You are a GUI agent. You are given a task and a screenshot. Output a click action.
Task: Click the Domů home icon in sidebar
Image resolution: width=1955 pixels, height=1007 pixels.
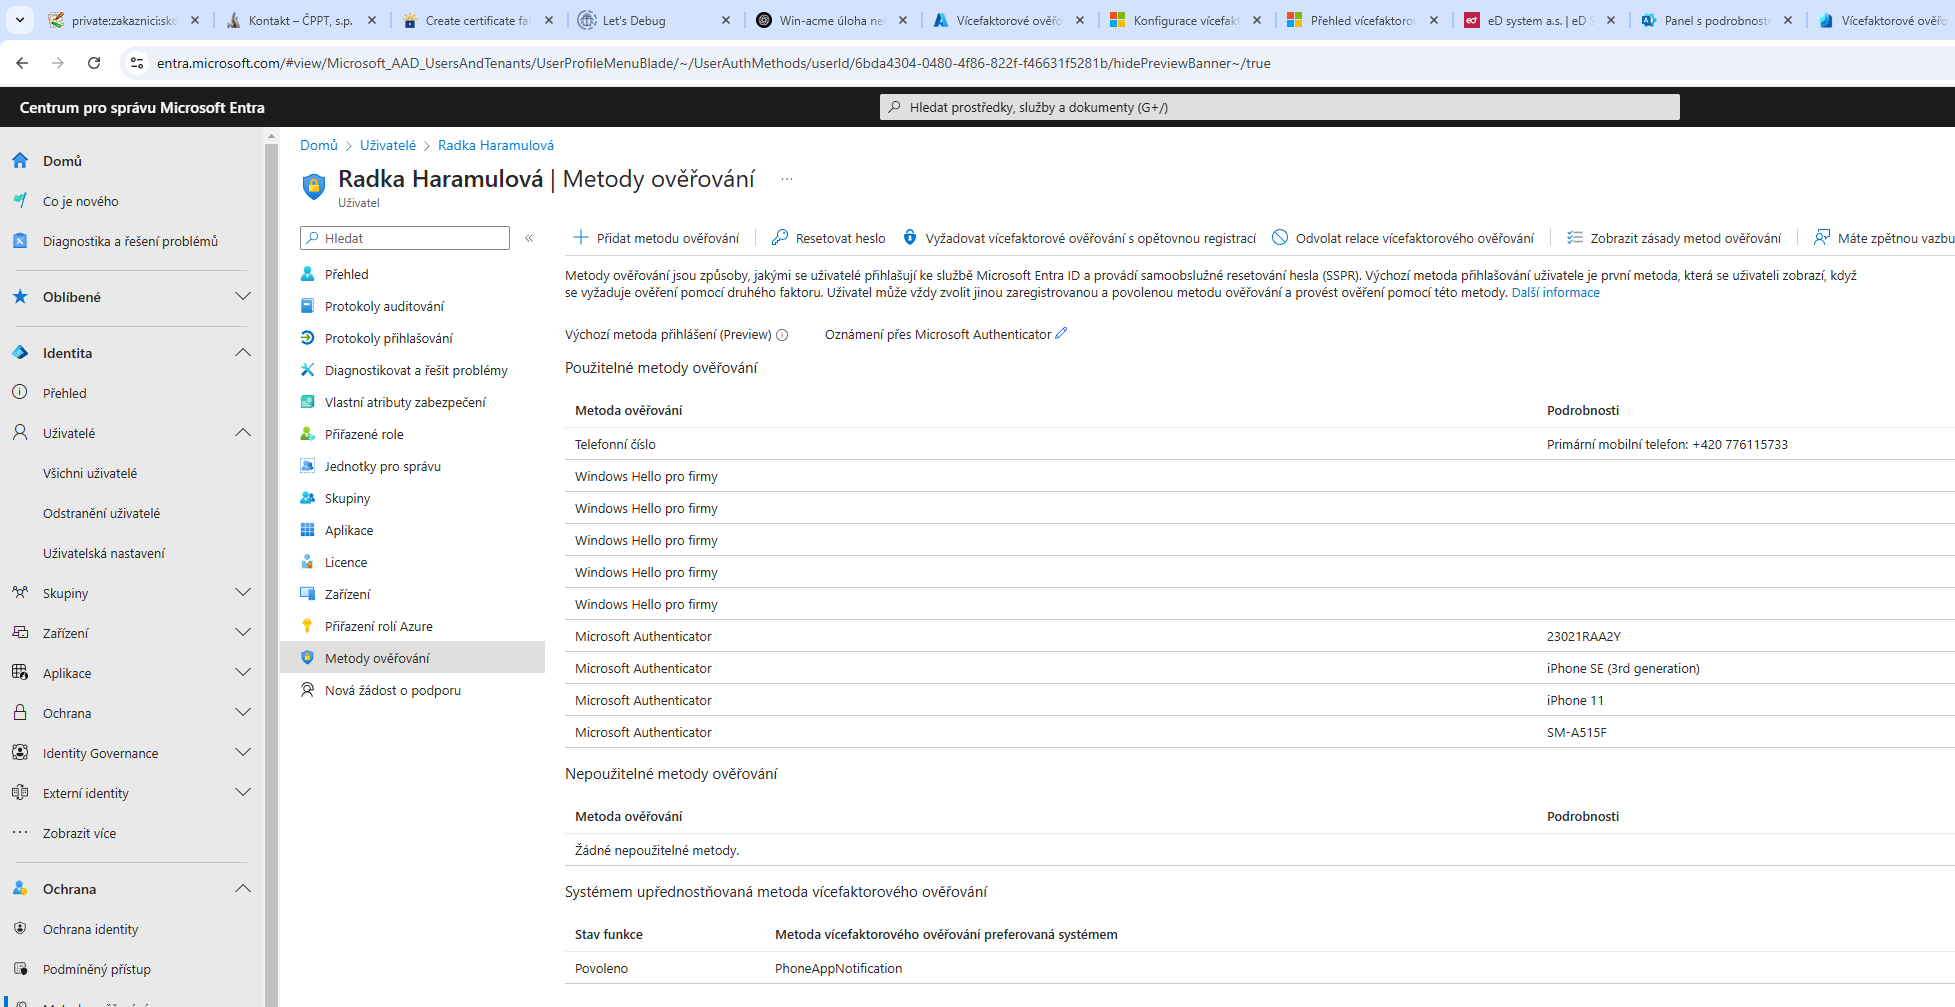click(20, 161)
